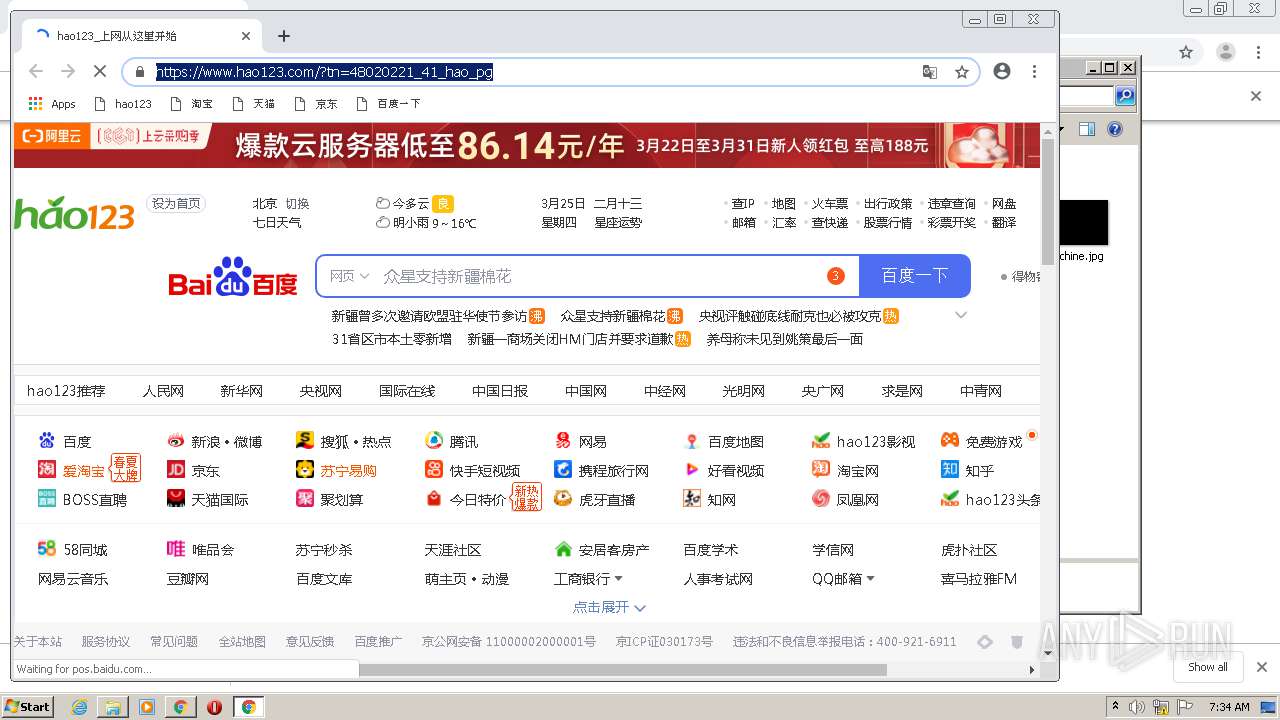Switch to the 中国日报 tab

(500, 391)
